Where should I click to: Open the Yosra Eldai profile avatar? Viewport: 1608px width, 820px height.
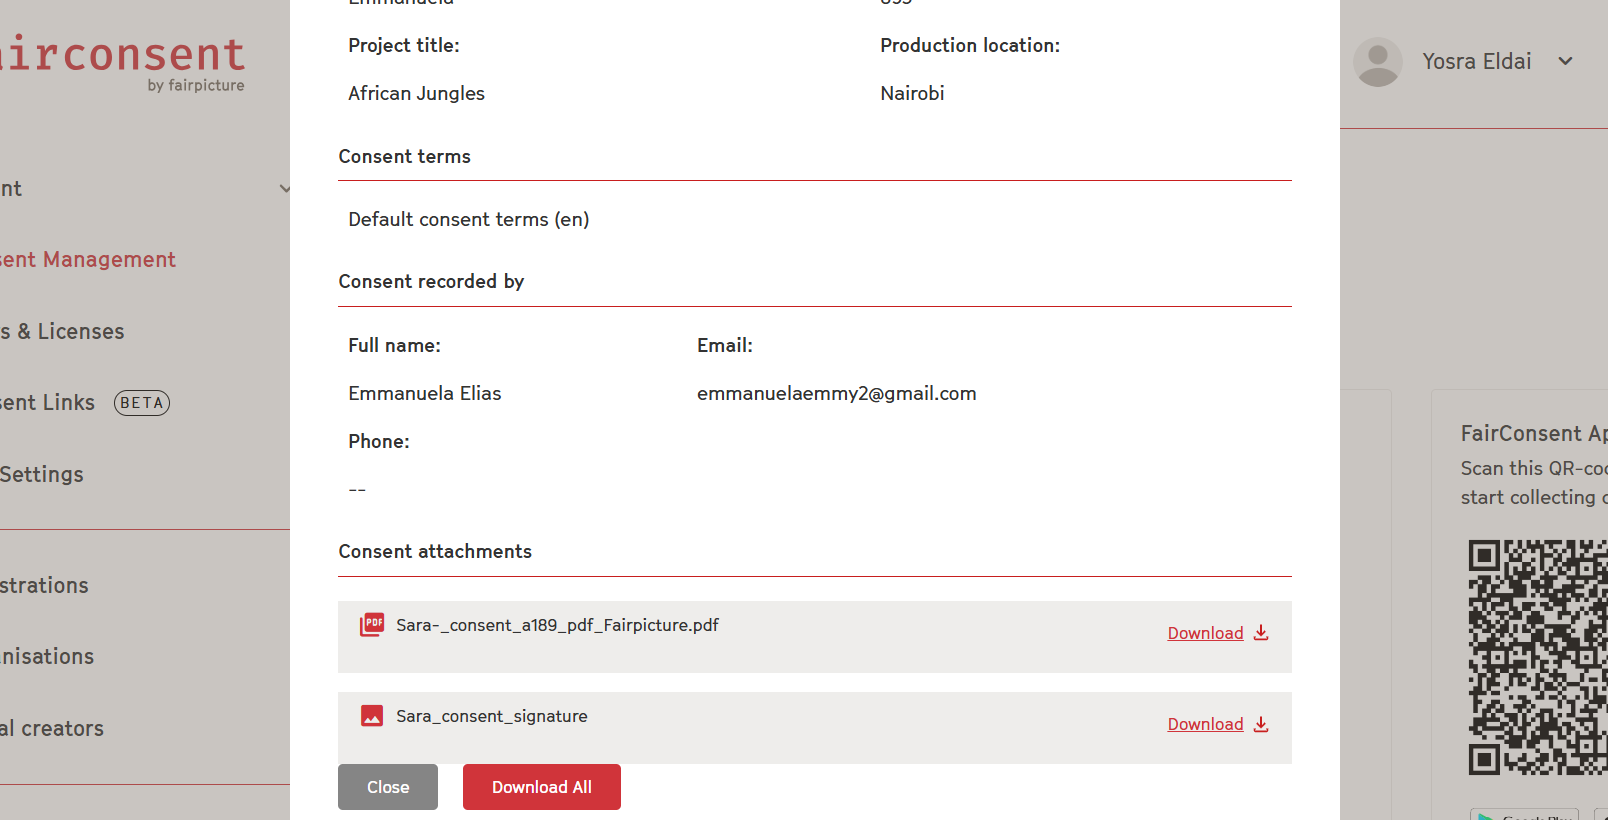[1378, 62]
